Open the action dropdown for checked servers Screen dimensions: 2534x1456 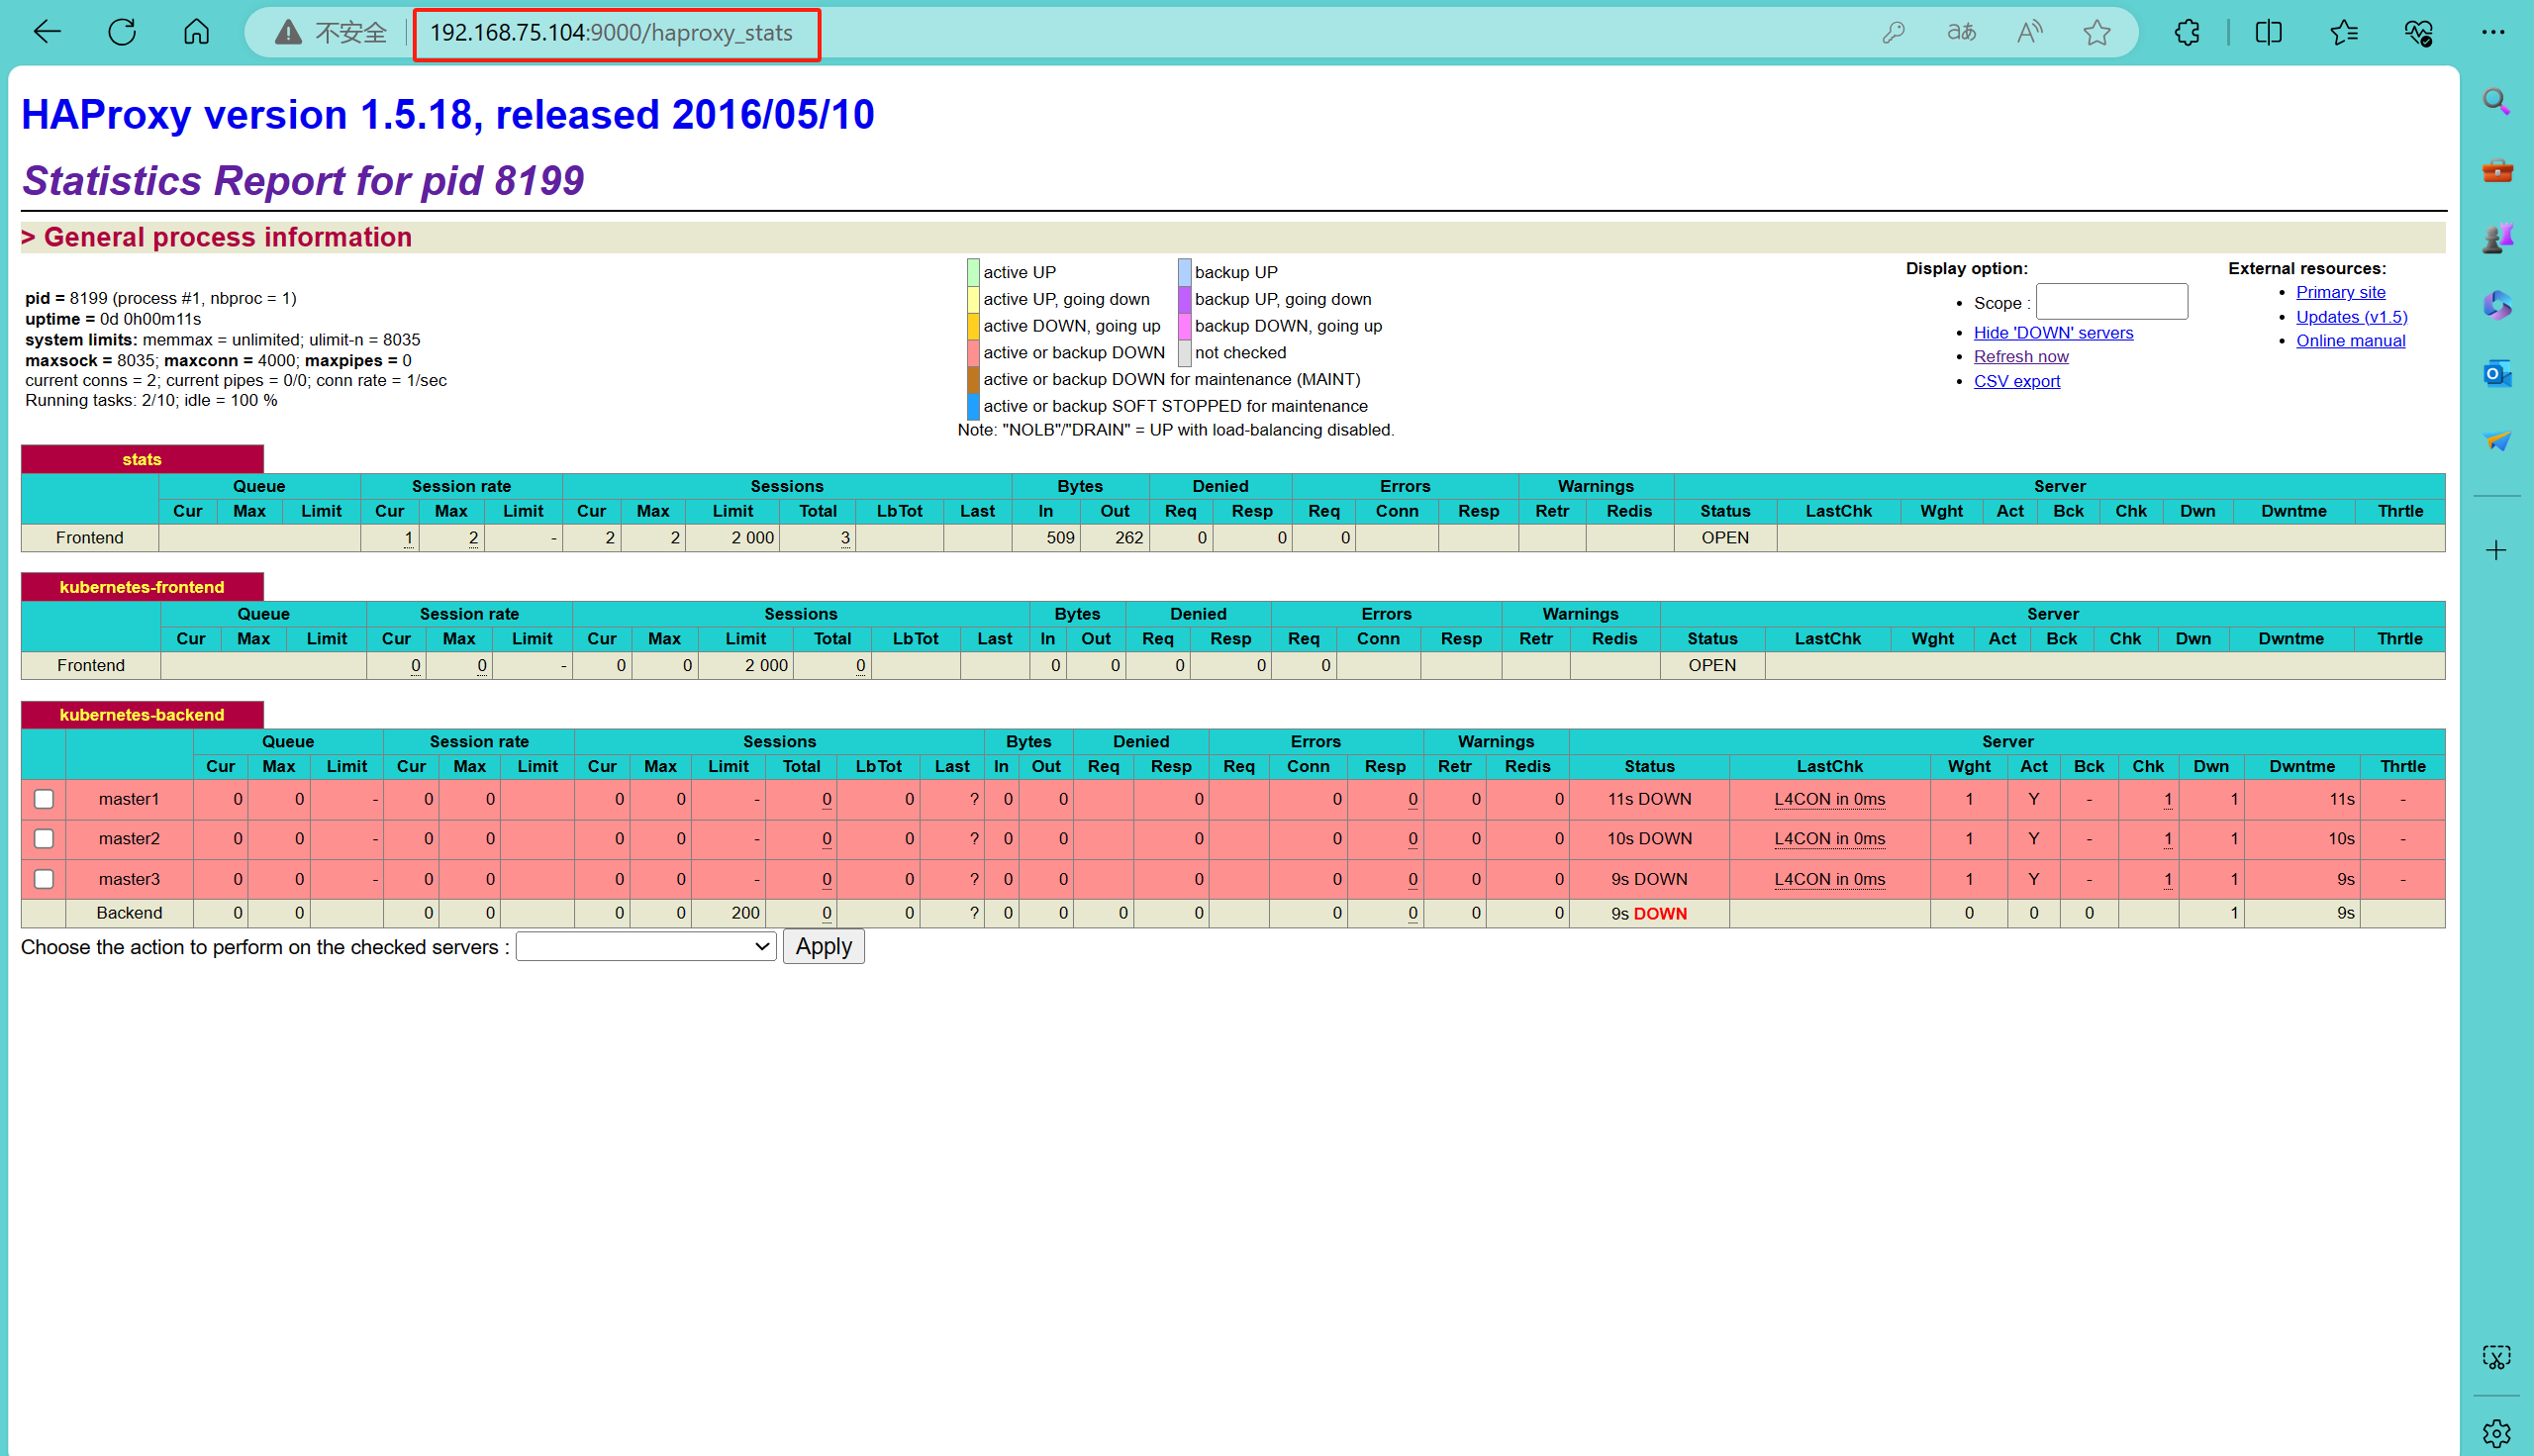[646, 946]
